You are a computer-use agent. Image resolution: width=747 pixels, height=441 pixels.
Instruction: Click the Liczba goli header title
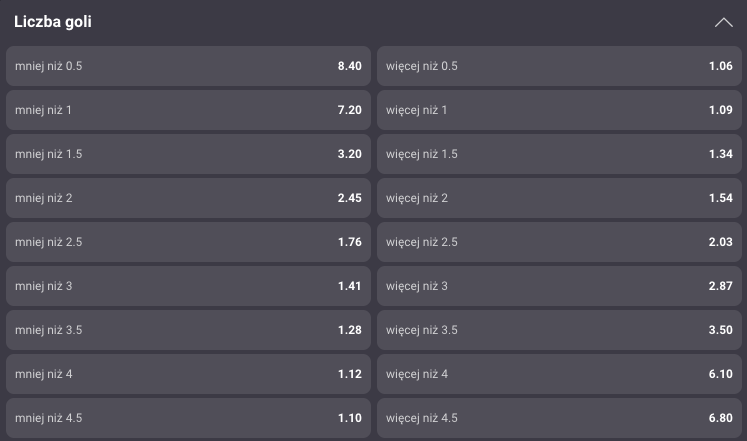click(x=53, y=22)
